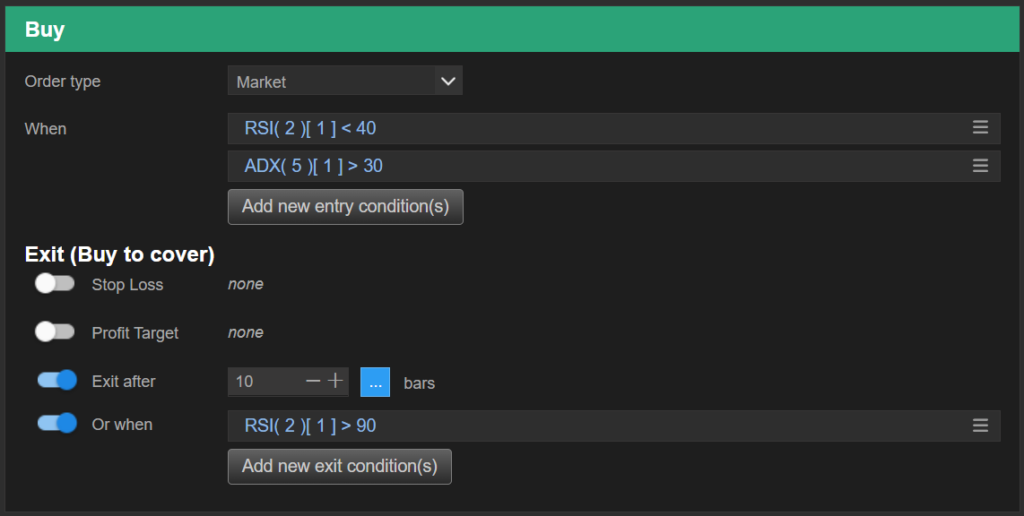Open hamburger menu for RSI > 90 exit condition
Screen dimensions: 1024x516
980,426
